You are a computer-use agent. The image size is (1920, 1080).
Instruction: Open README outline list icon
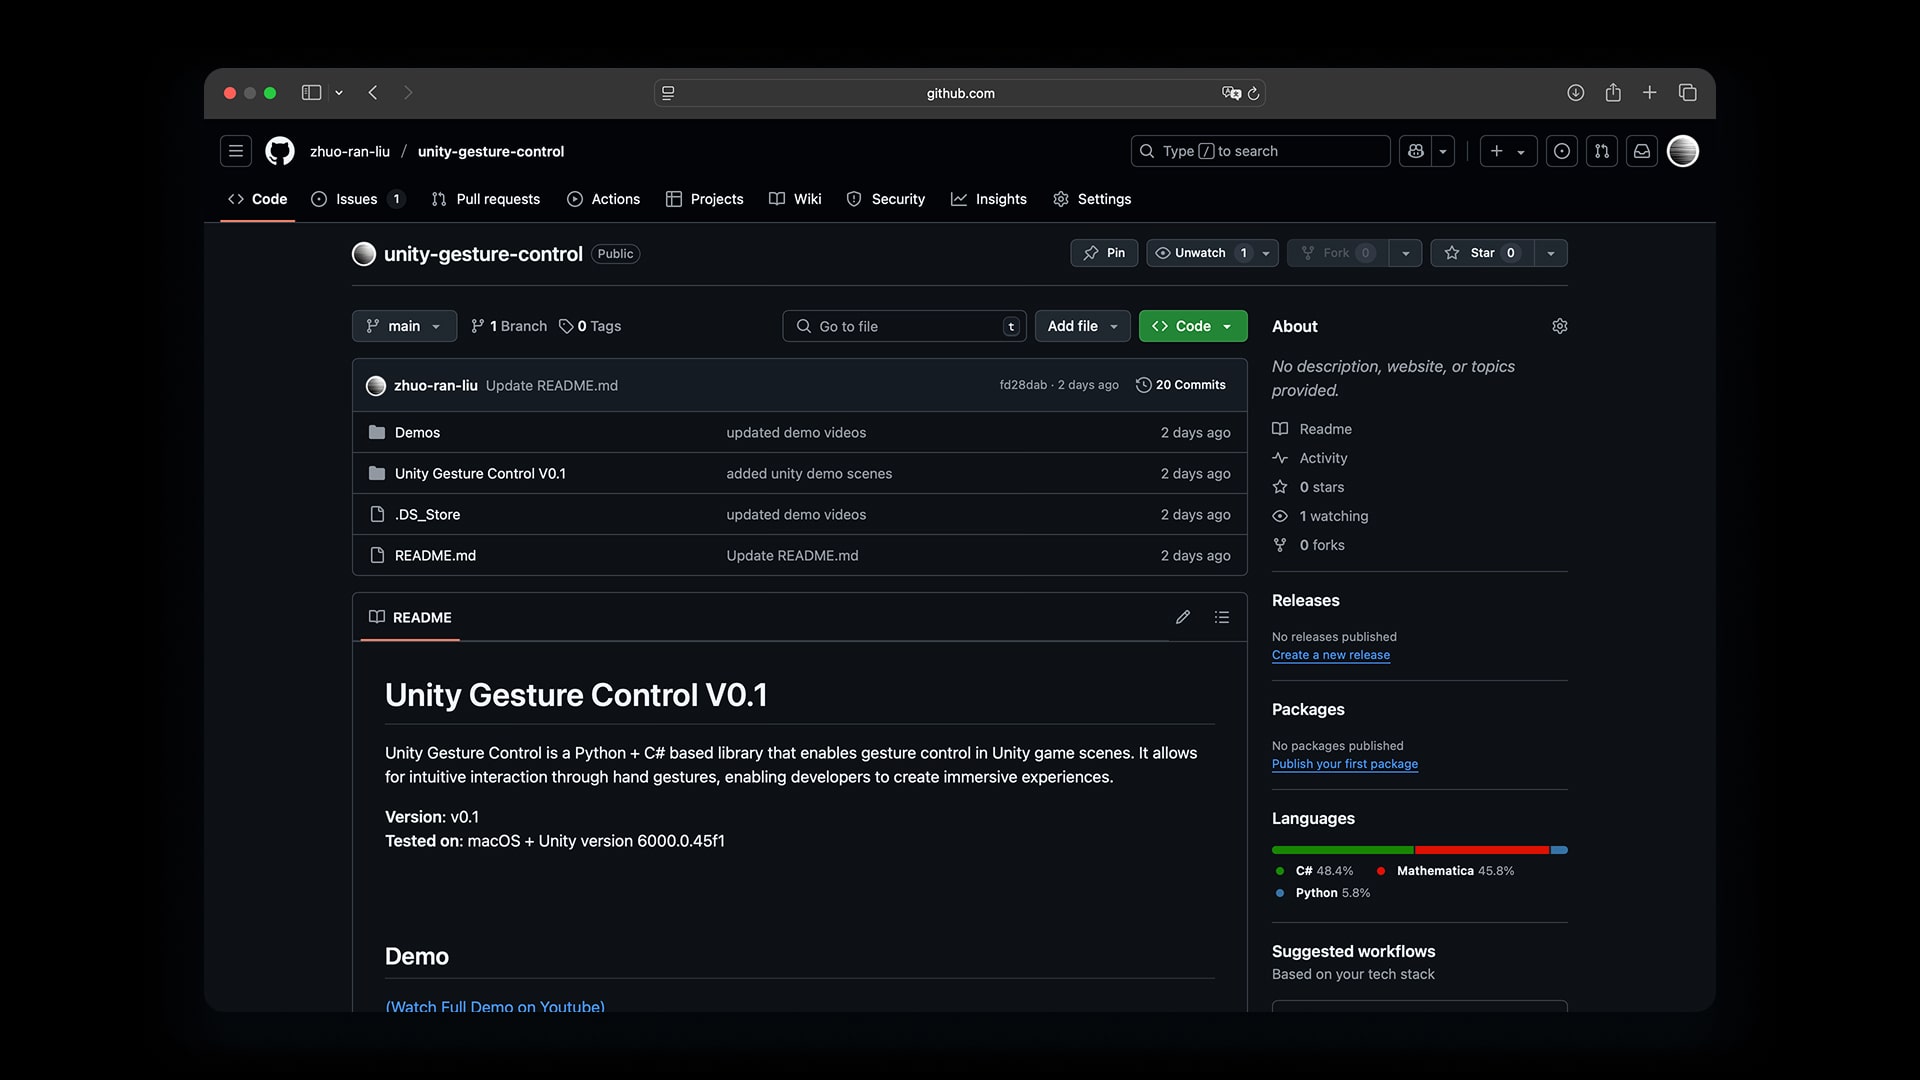click(x=1222, y=617)
